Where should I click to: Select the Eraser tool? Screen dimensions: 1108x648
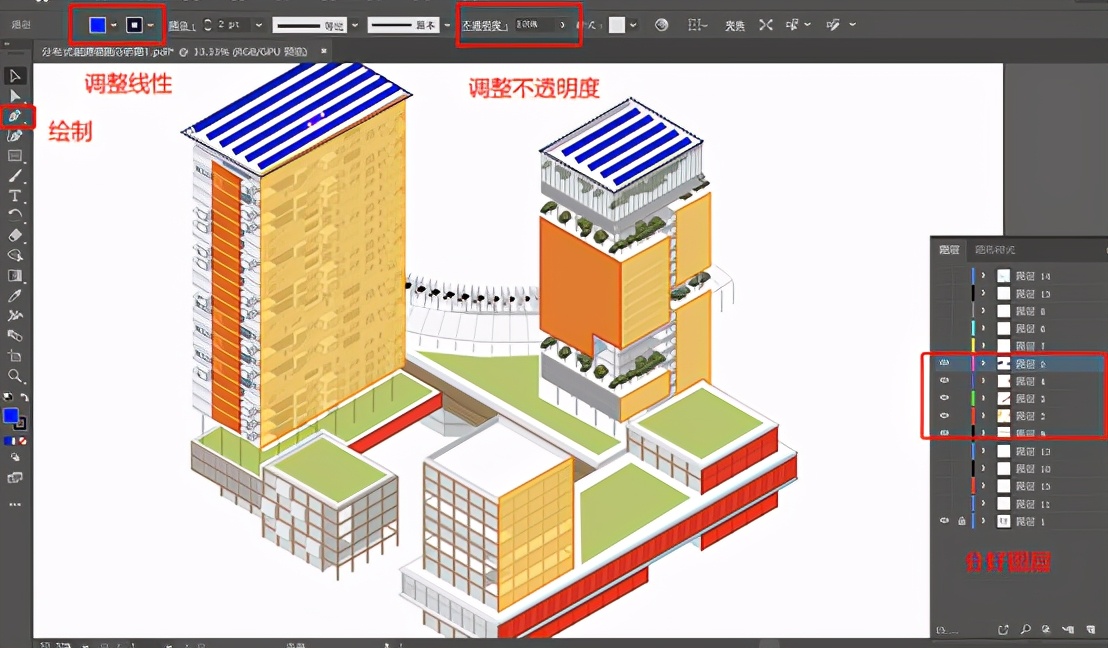click(15, 235)
